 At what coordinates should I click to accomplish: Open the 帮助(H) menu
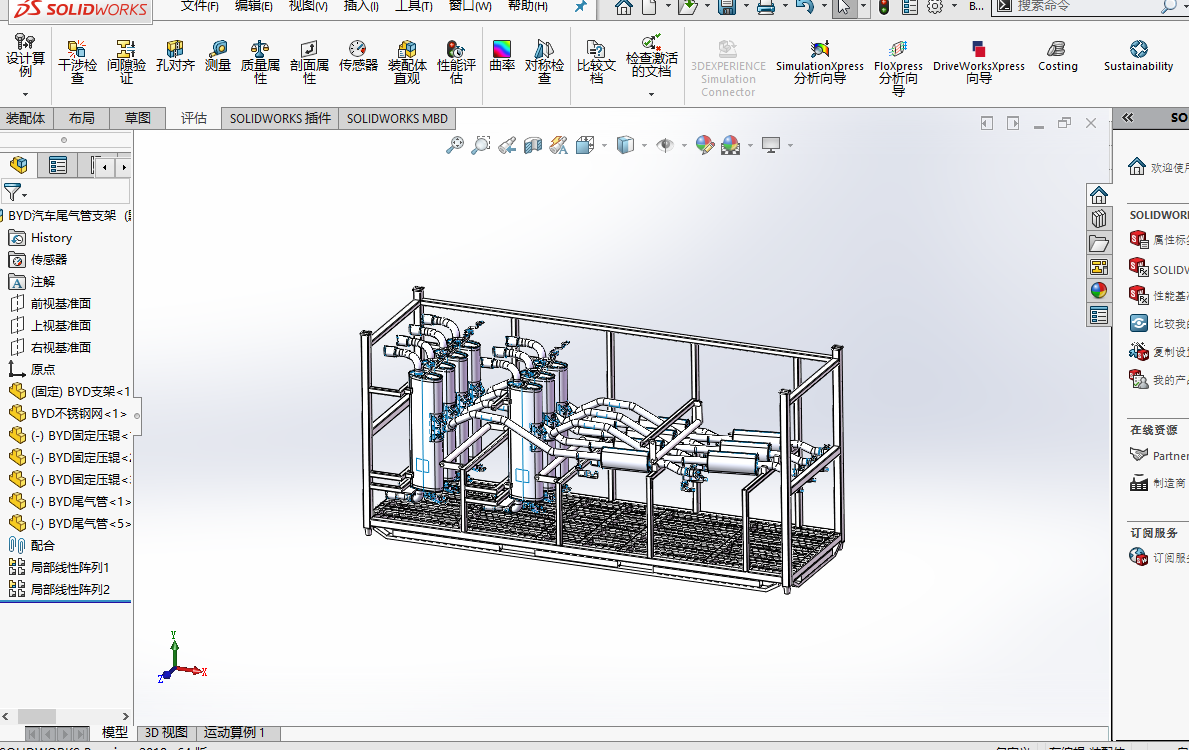(527, 6)
